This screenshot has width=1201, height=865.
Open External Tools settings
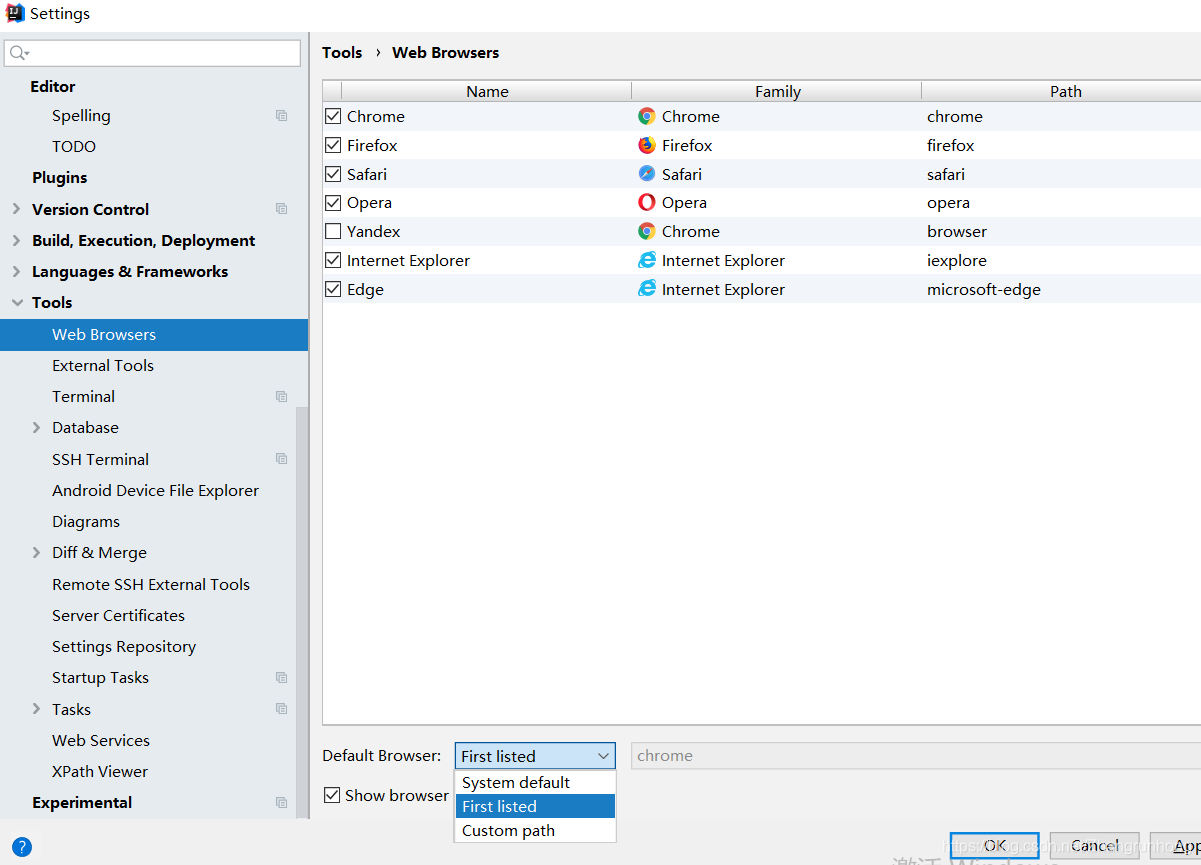[103, 365]
